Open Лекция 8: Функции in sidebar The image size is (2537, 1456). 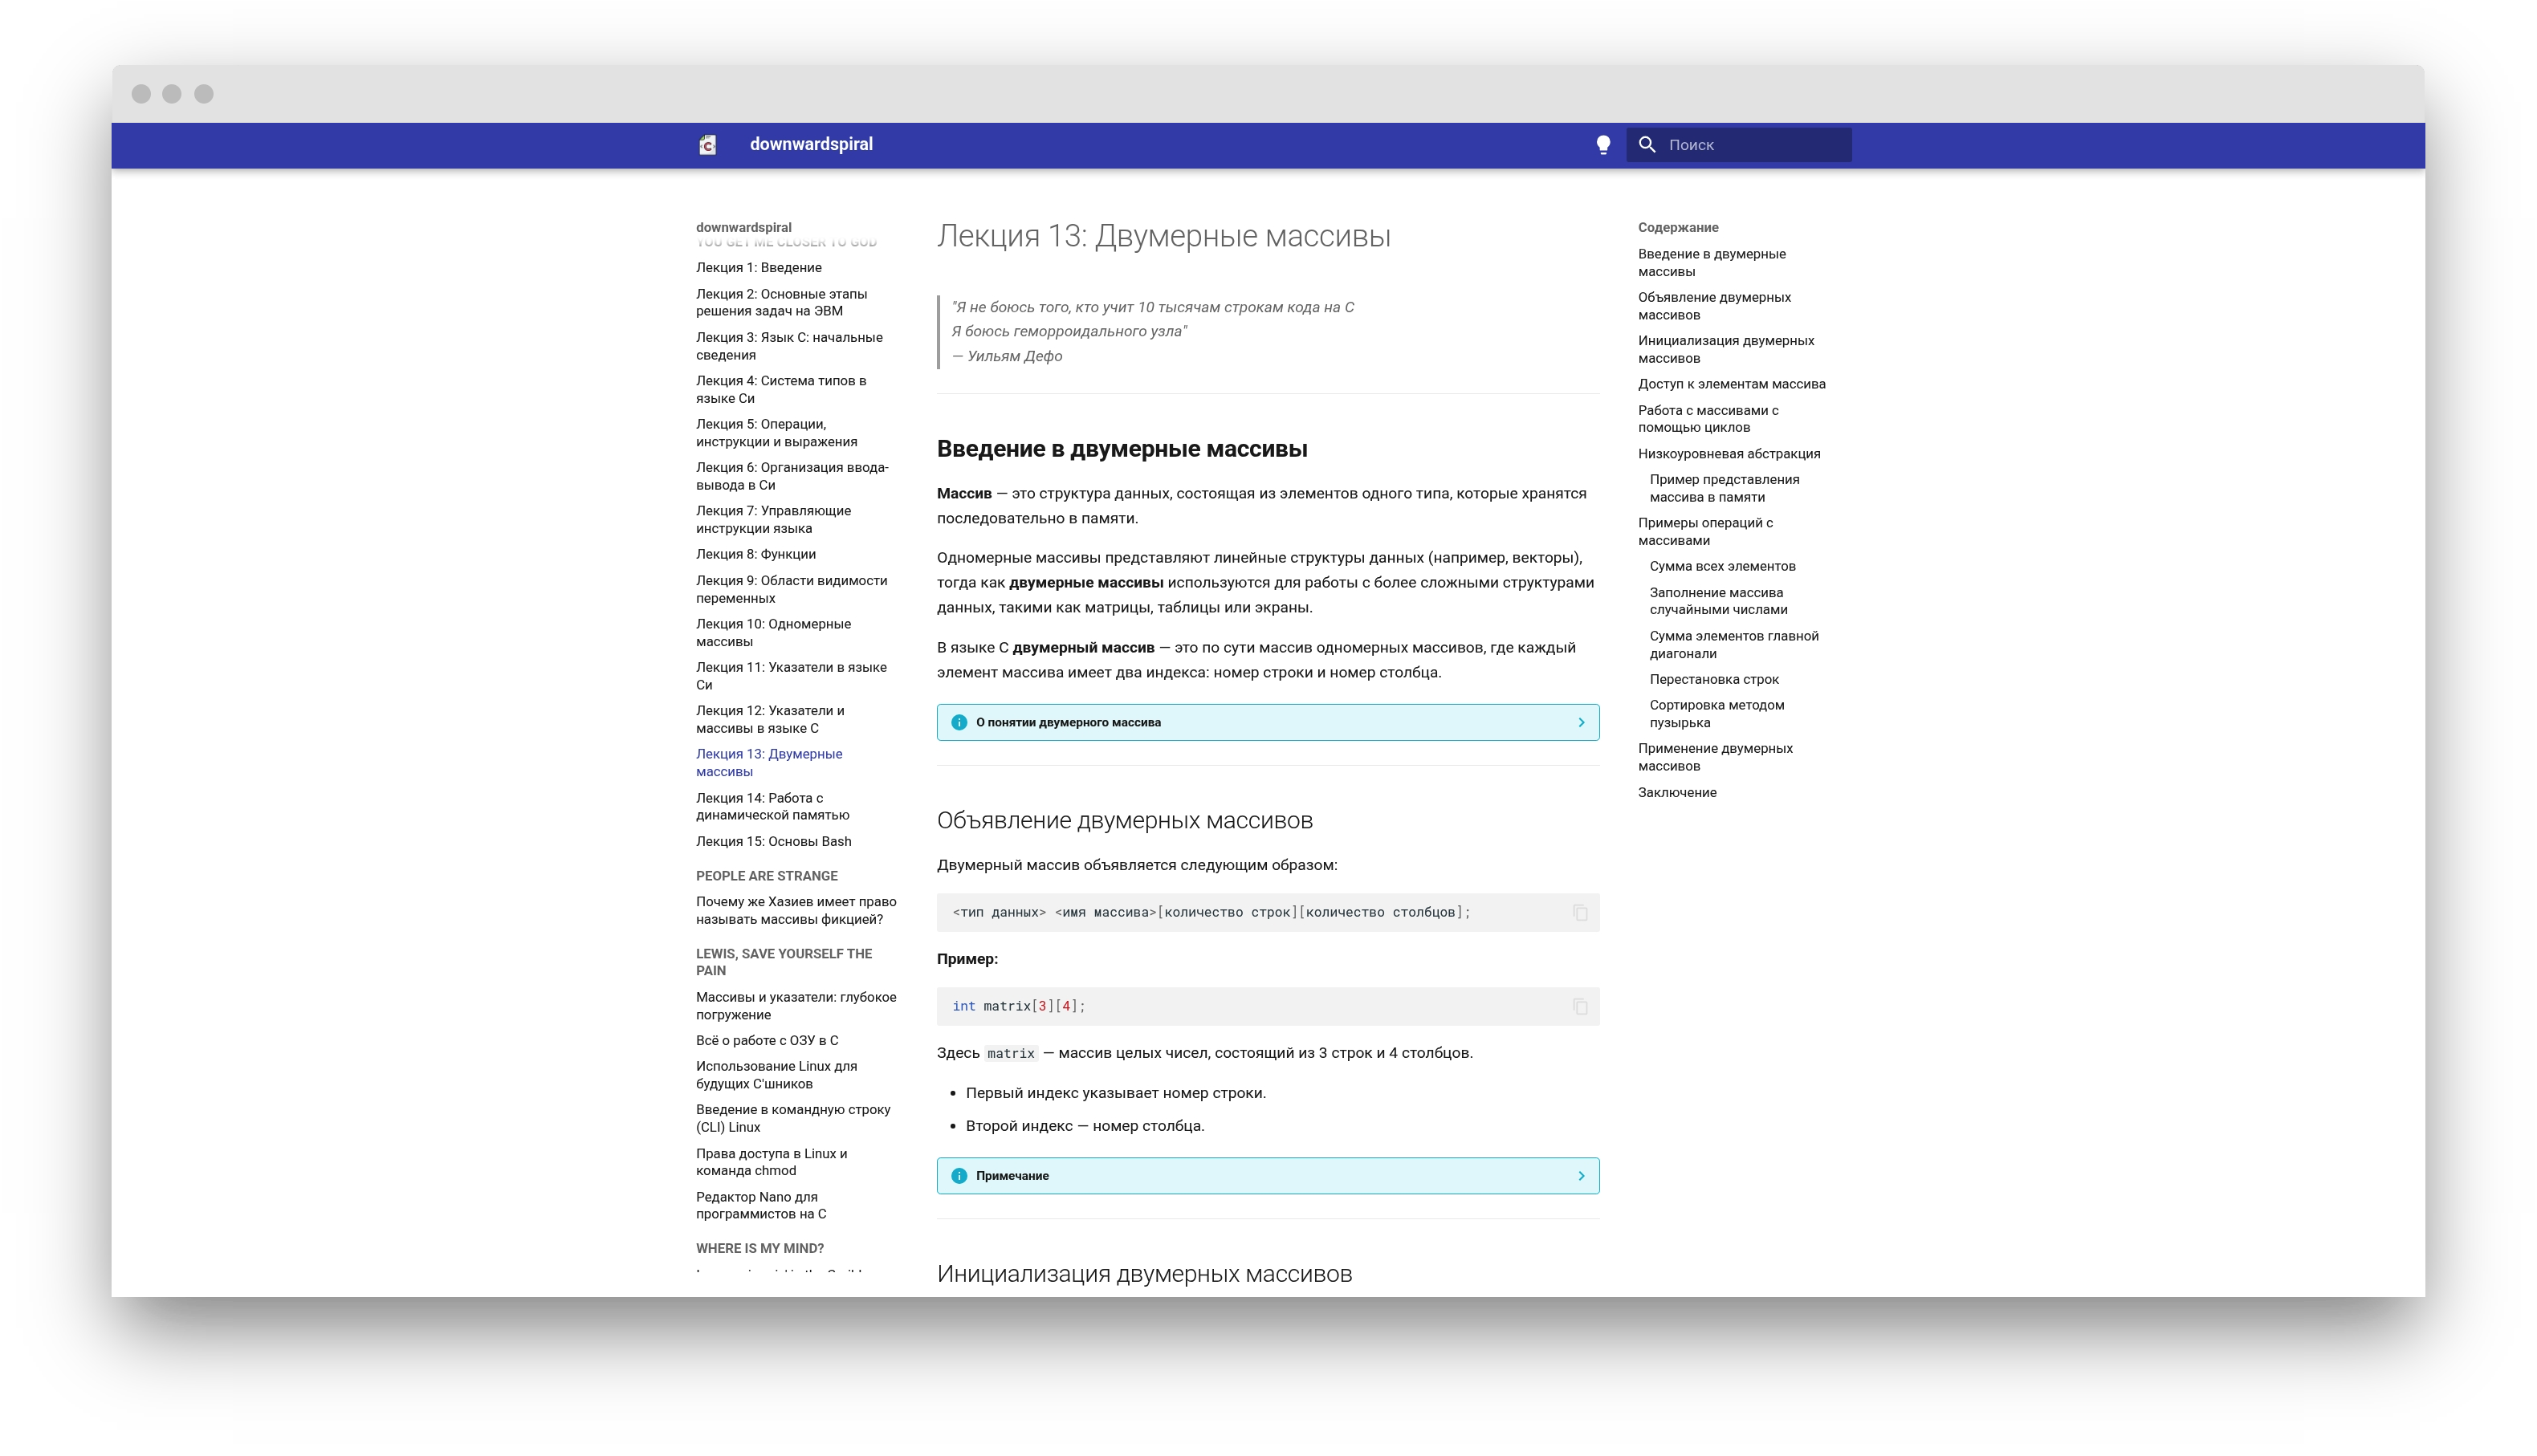tap(755, 555)
